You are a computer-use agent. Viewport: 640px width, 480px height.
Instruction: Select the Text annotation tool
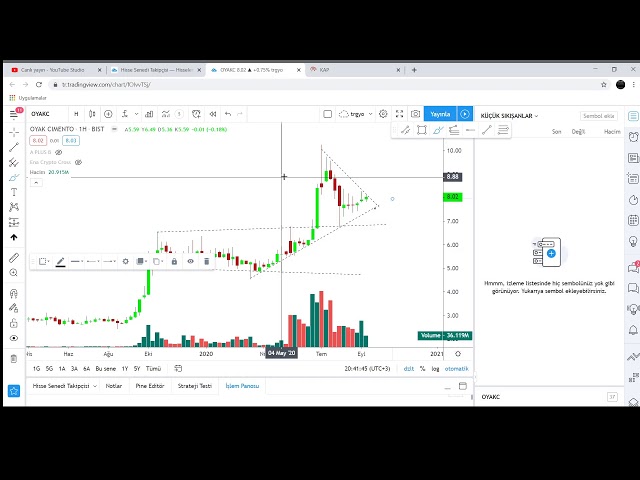[14, 192]
